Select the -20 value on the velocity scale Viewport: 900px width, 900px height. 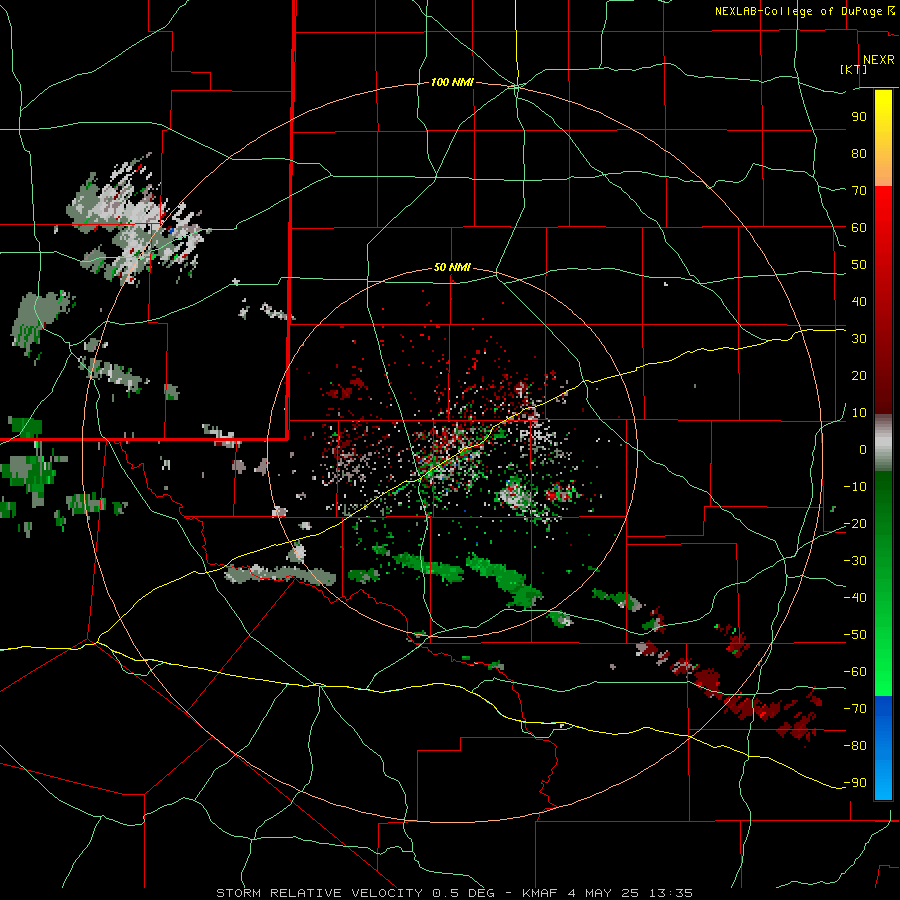(855, 523)
